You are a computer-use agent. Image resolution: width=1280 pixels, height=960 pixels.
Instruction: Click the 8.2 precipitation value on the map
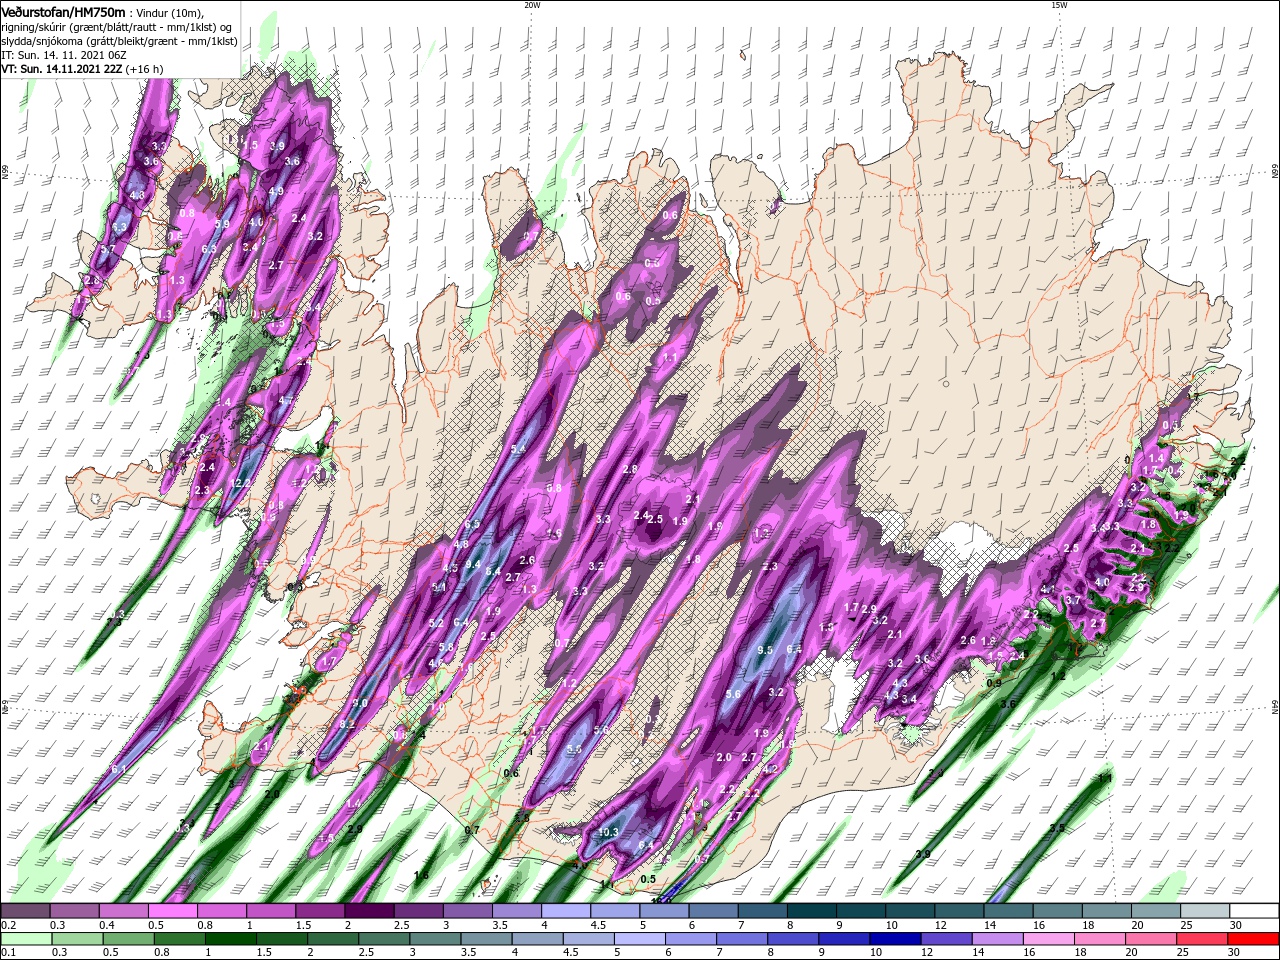coord(348,724)
